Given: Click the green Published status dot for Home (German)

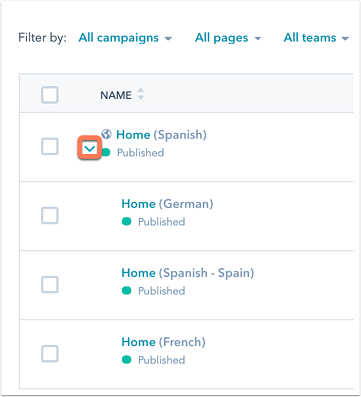Looking at the screenshot, I should point(127,221).
